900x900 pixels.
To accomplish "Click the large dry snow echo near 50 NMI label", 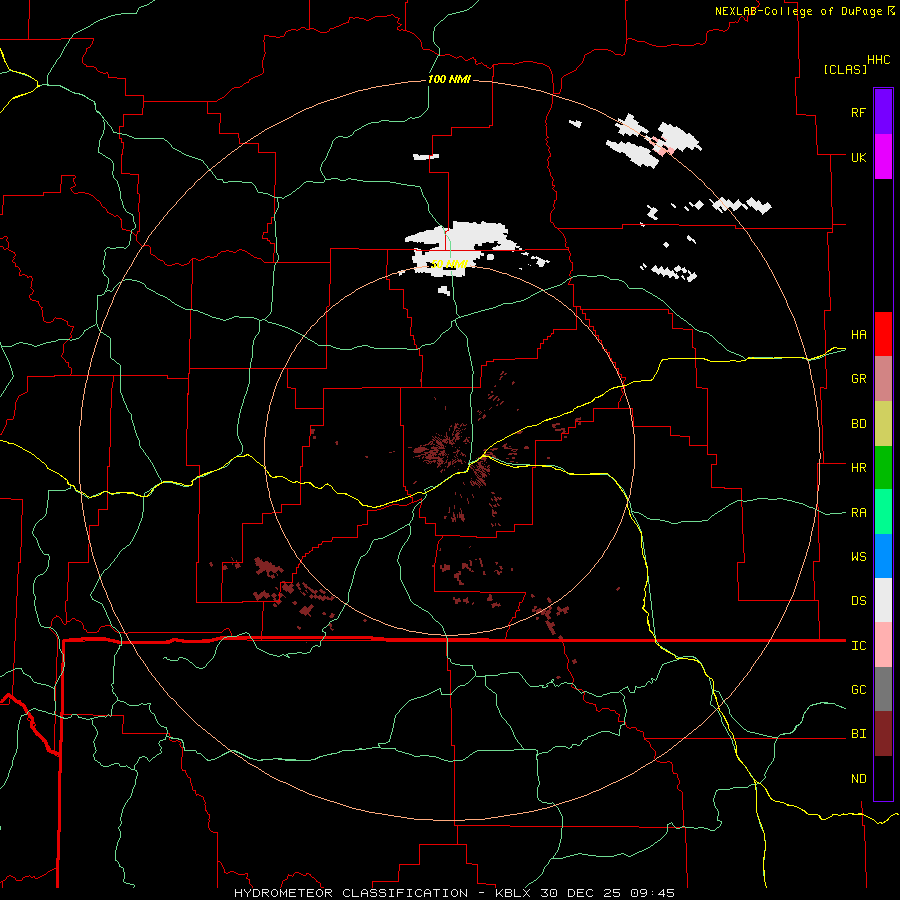I will pyautogui.click(x=459, y=247).
